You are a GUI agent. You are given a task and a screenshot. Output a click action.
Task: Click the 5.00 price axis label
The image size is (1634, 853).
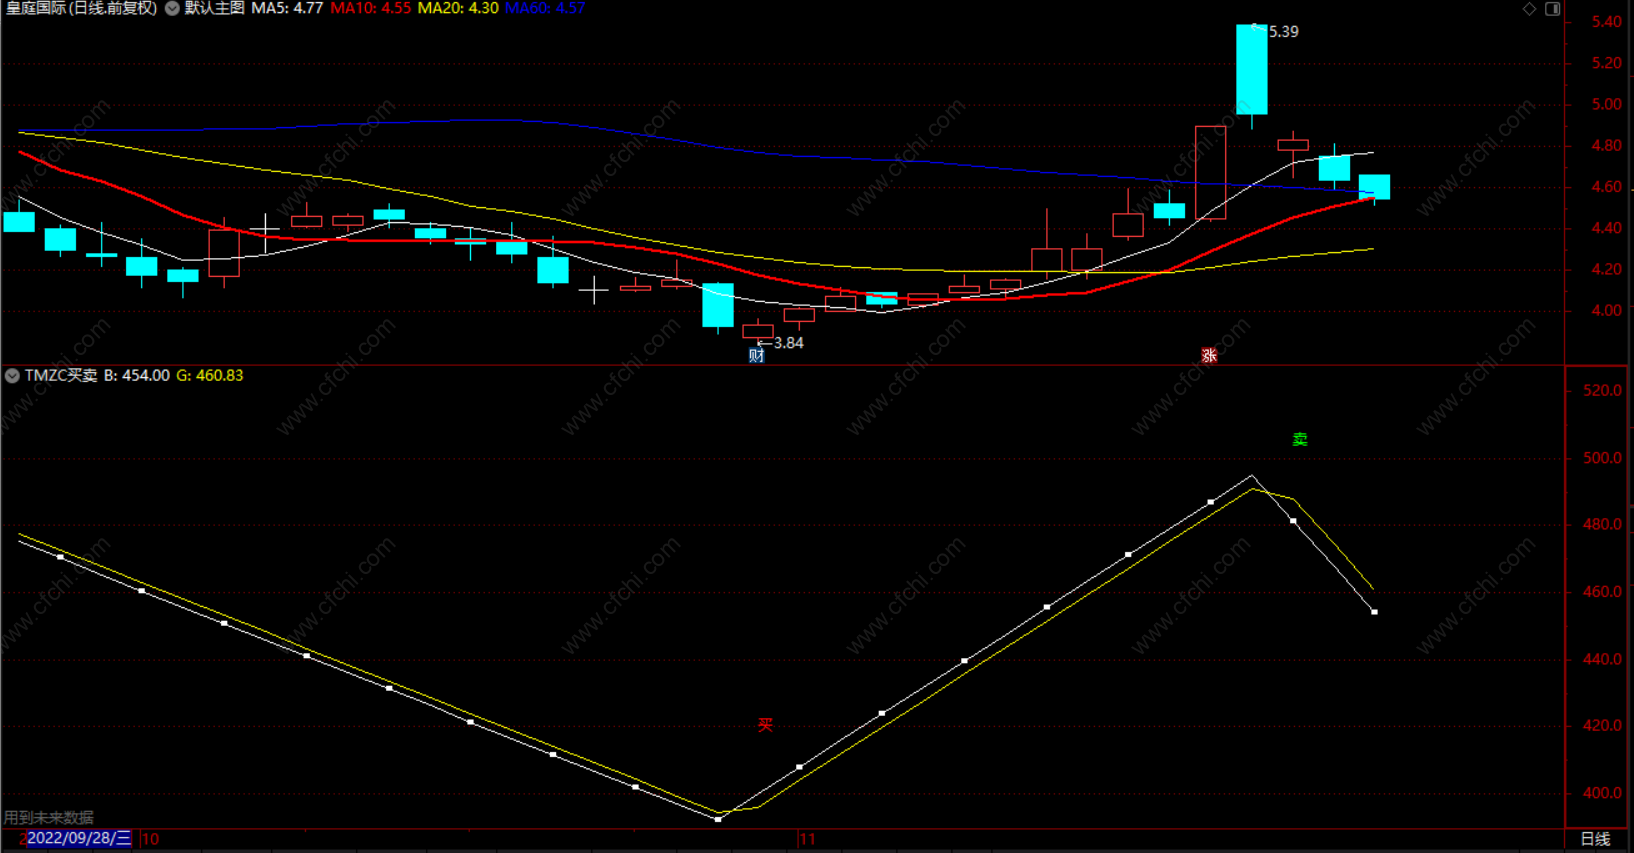click(x=1607, y=104)
